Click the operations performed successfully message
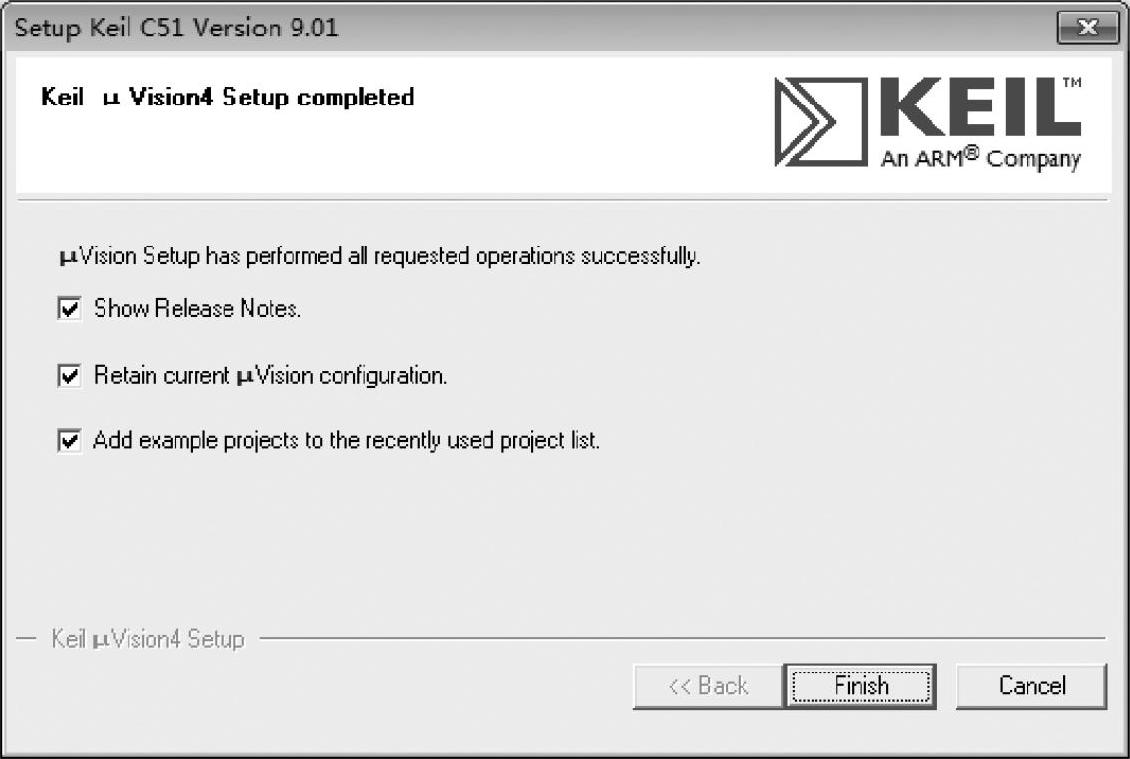1130x759 pixels. click(380, 256)
